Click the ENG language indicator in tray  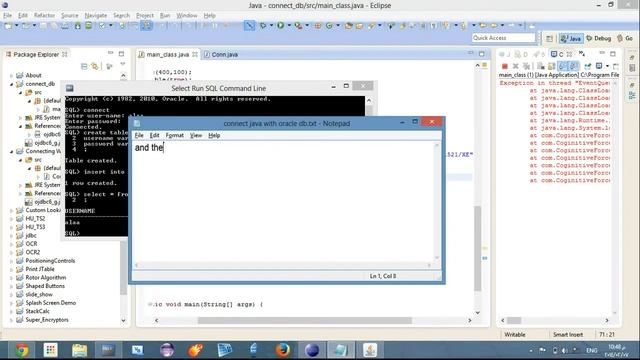[x=591, y=350]
